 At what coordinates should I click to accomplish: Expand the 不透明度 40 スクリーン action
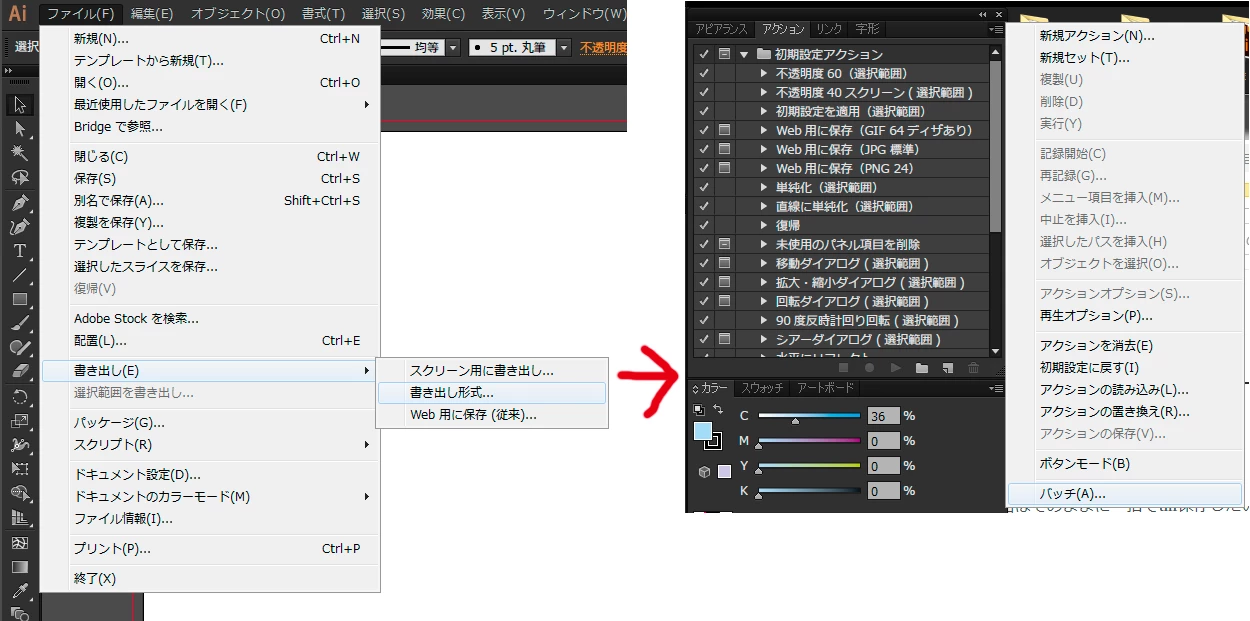coord(763,92)
